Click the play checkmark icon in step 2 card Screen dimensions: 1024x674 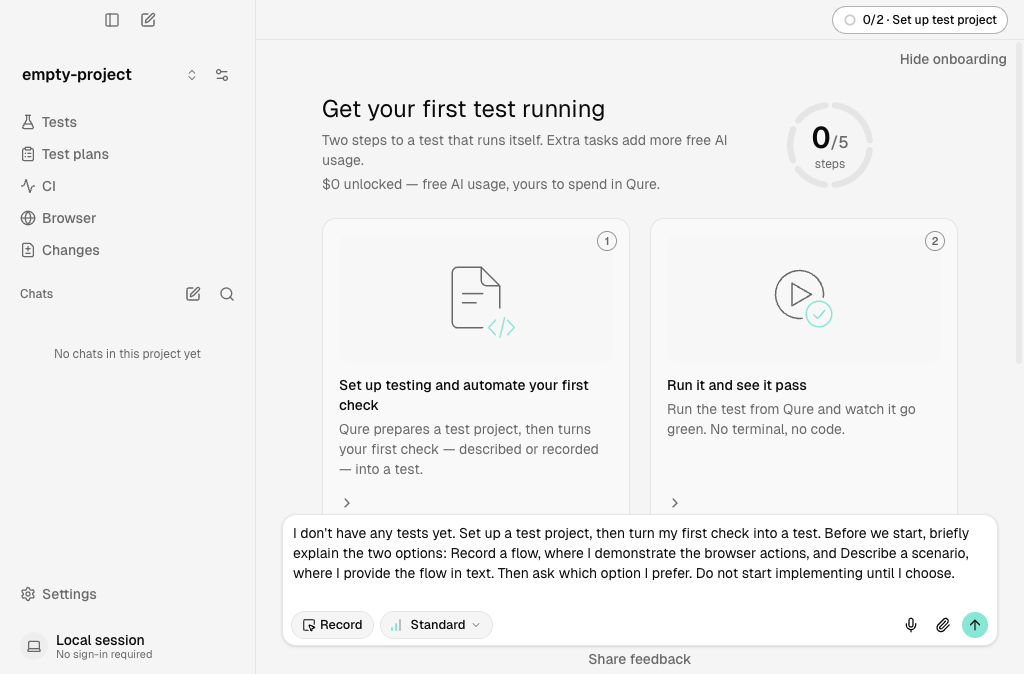[803, 298]
